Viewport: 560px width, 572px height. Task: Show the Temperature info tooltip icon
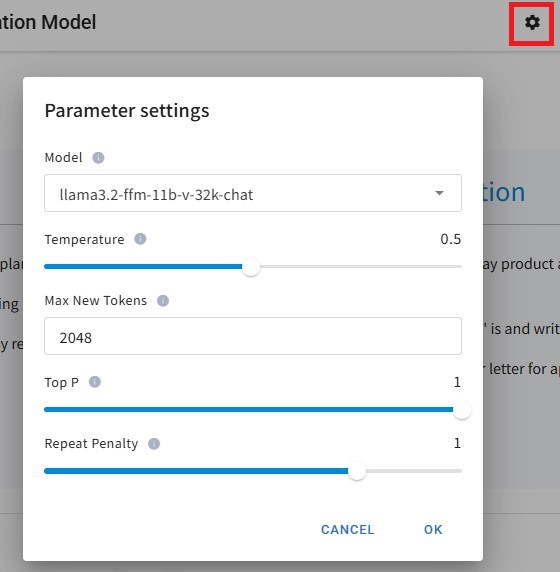point(140,239)
